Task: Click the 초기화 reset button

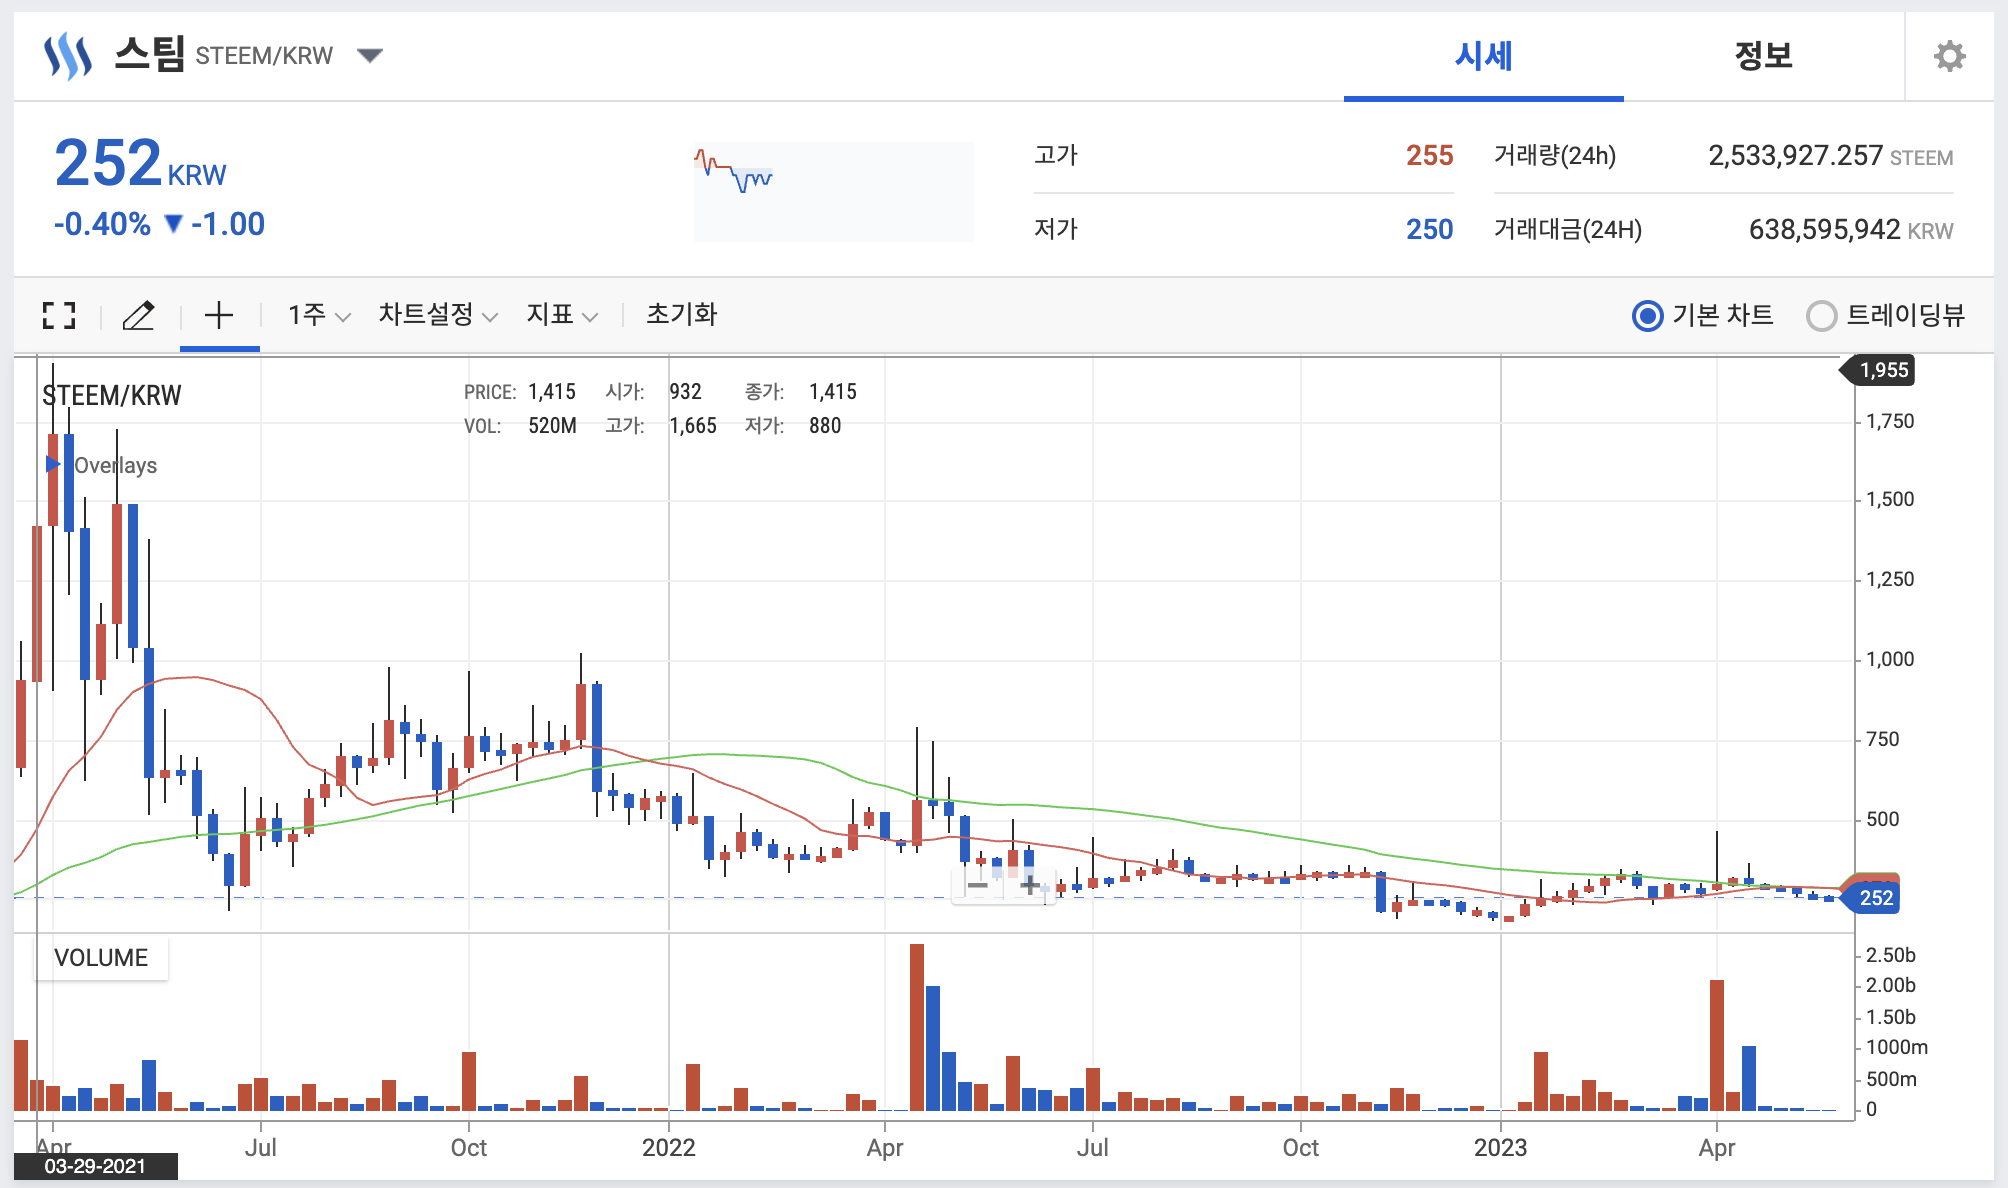Action: click(x=681, y=315)
